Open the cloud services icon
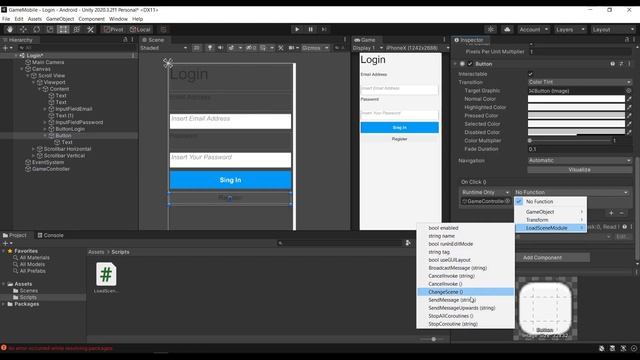 pos(507,29)
